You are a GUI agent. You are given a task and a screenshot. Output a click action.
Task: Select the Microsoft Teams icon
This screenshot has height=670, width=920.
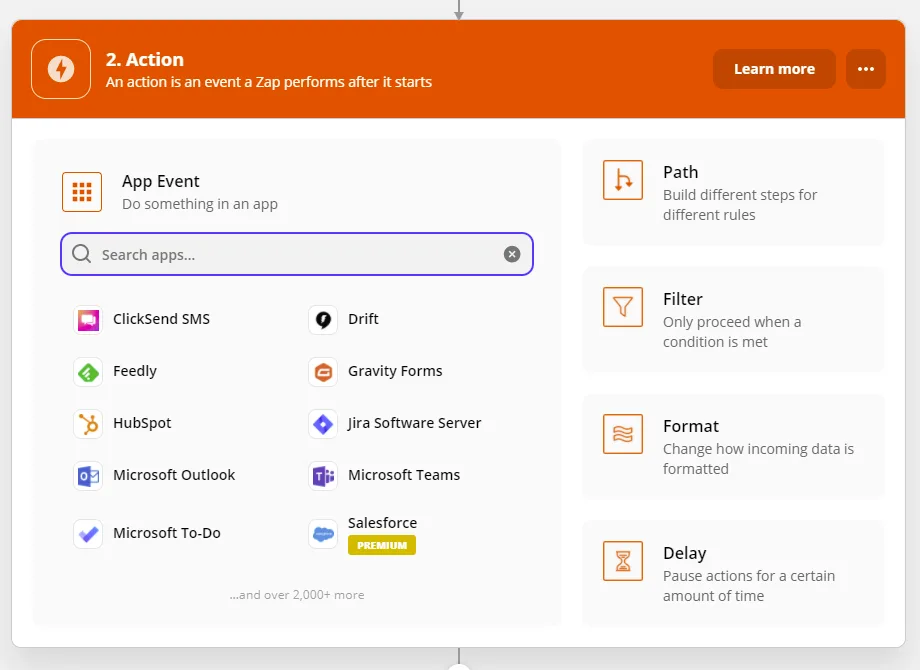[323, 476]
